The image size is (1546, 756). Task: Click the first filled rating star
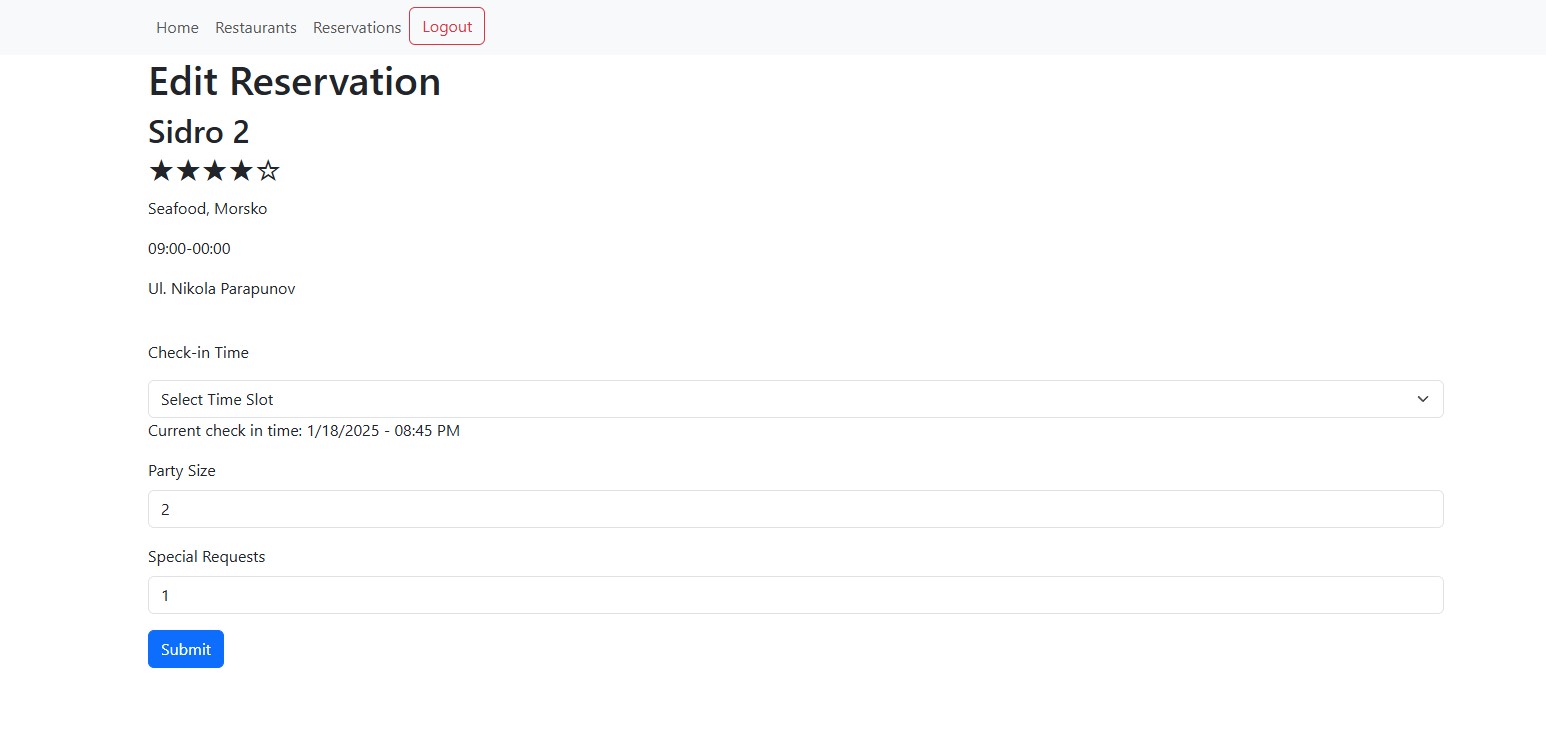click(x=161, y=171)
